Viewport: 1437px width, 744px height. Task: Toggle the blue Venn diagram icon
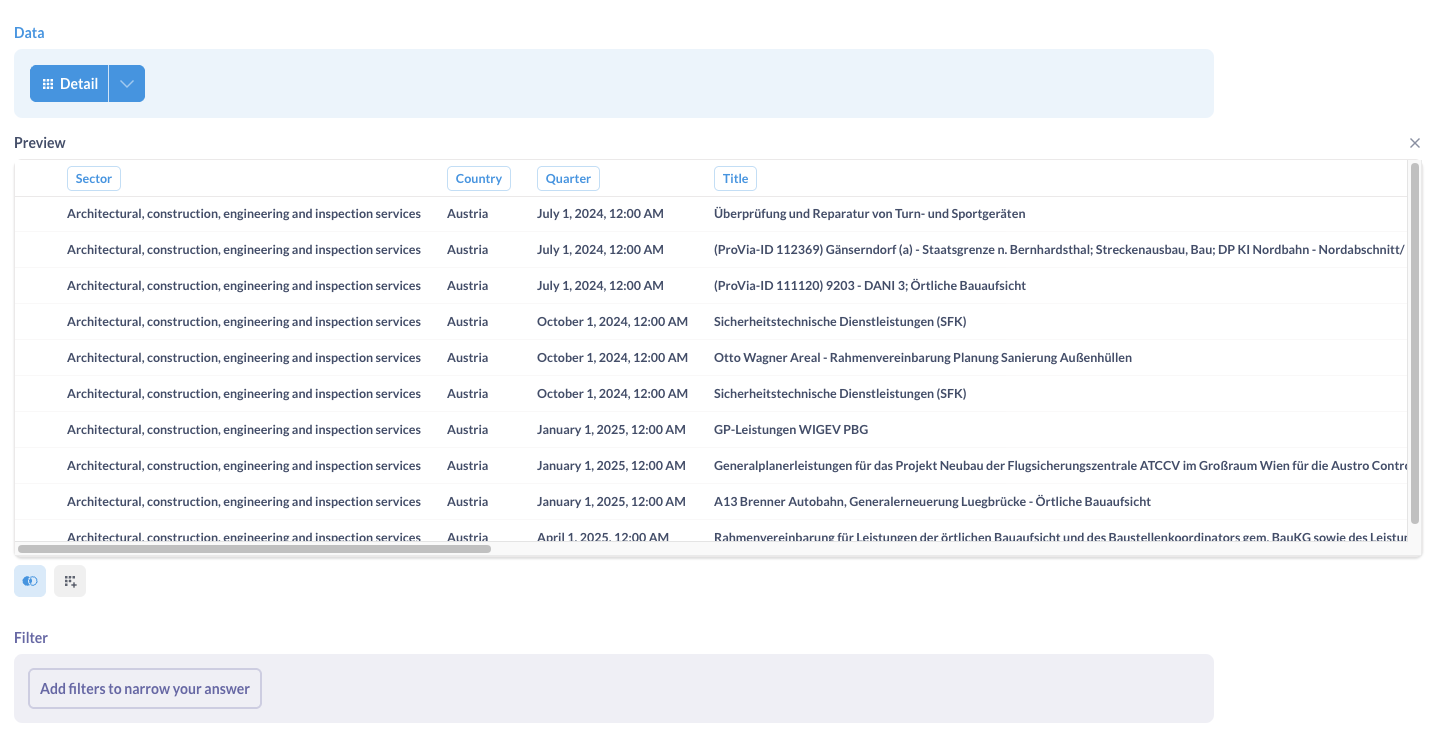[29, 580]
